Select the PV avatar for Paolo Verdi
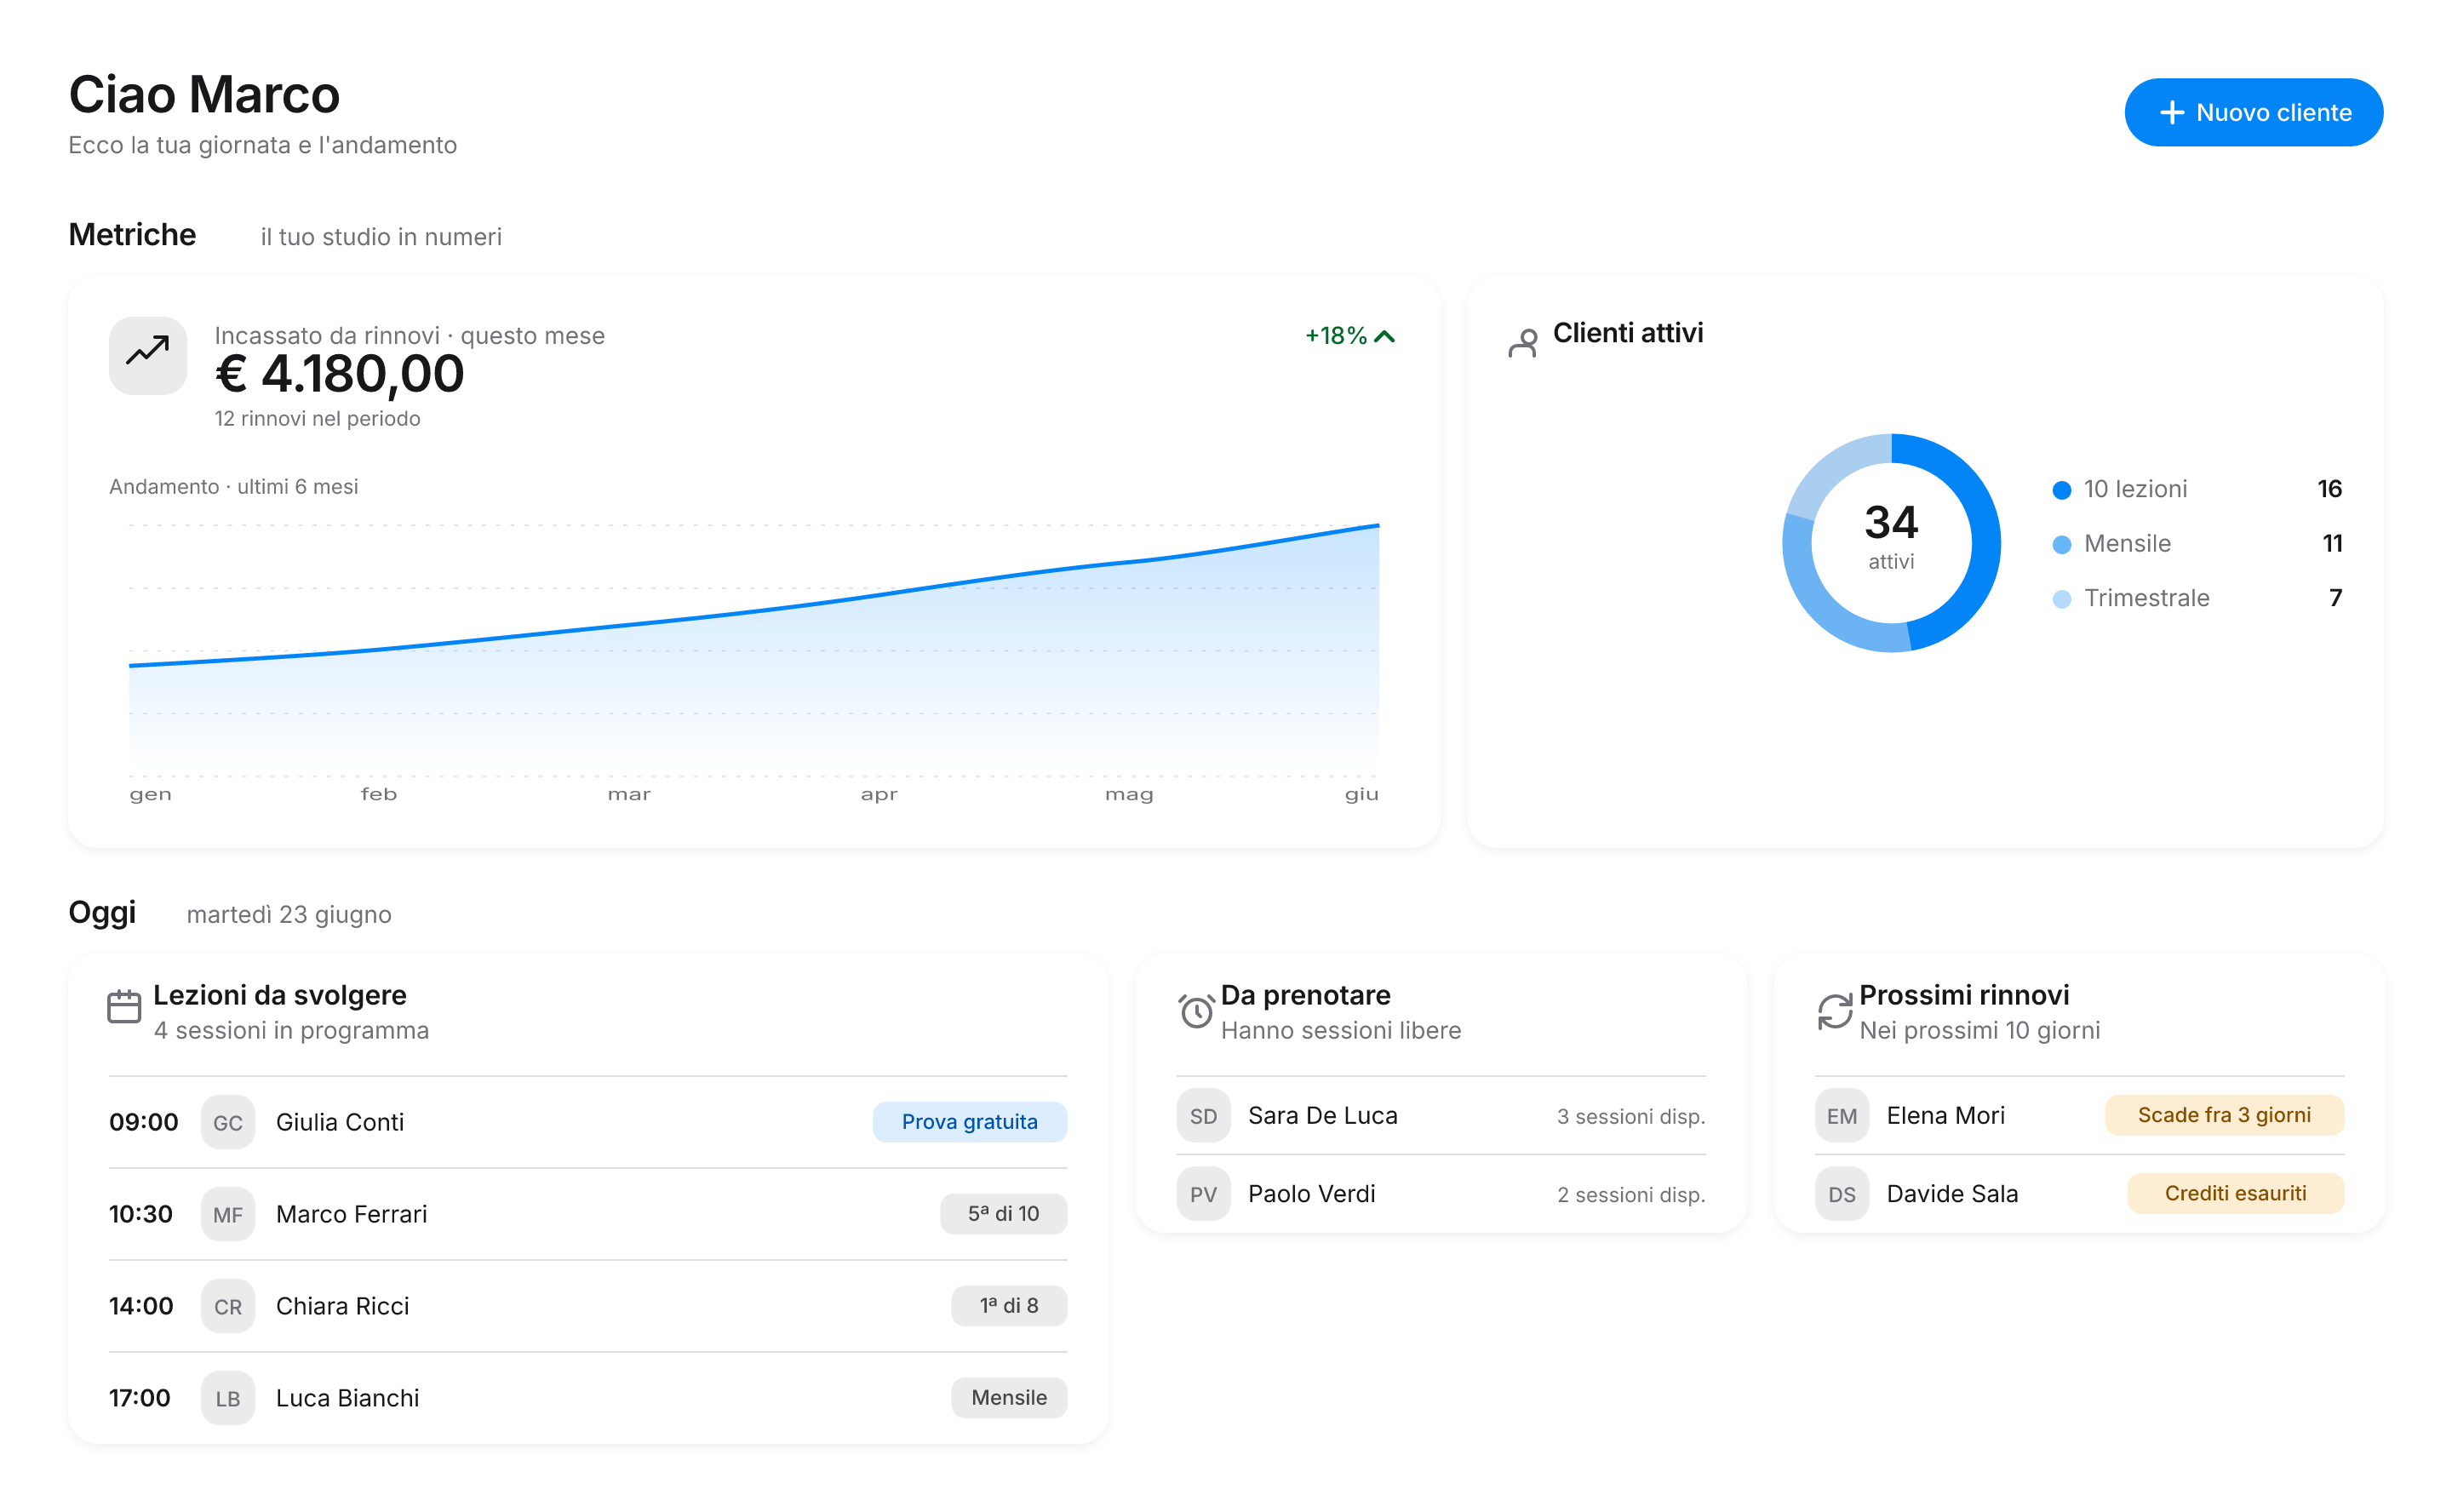This screenshot has width=2452, height=1512. tap(1203, 1193)
